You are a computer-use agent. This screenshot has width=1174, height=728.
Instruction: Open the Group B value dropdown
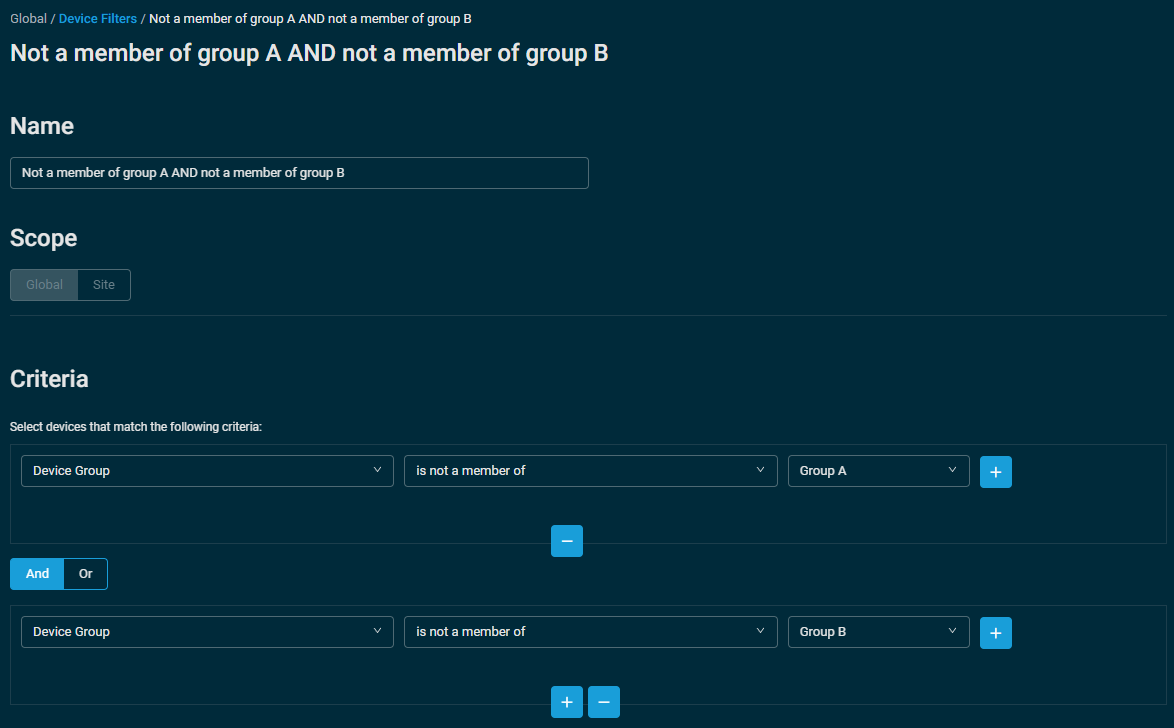coord(878,632)
